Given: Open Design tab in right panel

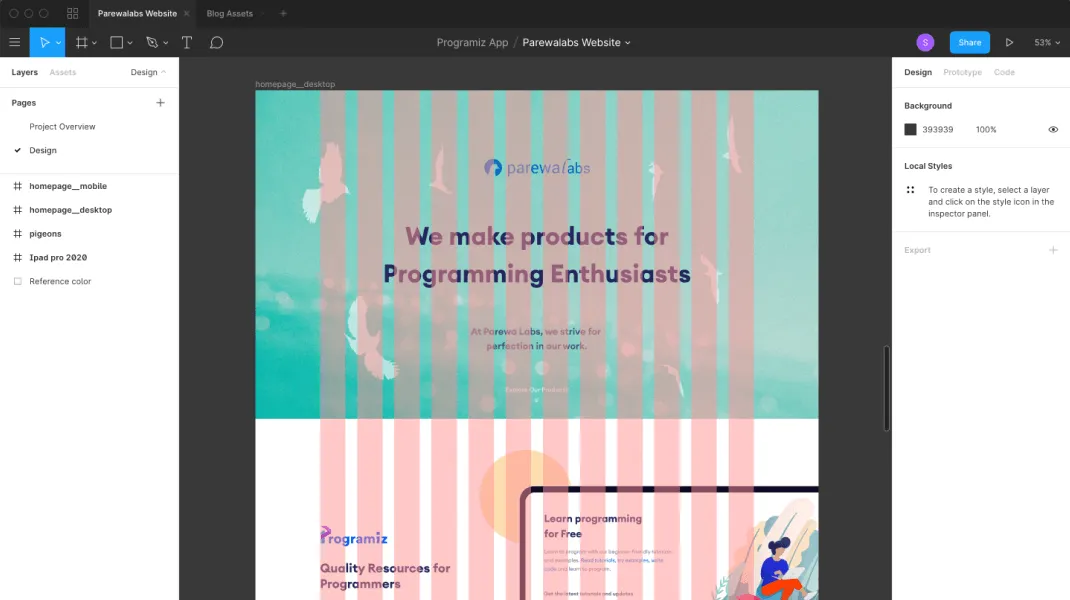Looking at the screenshot, I should coord(918,72).
